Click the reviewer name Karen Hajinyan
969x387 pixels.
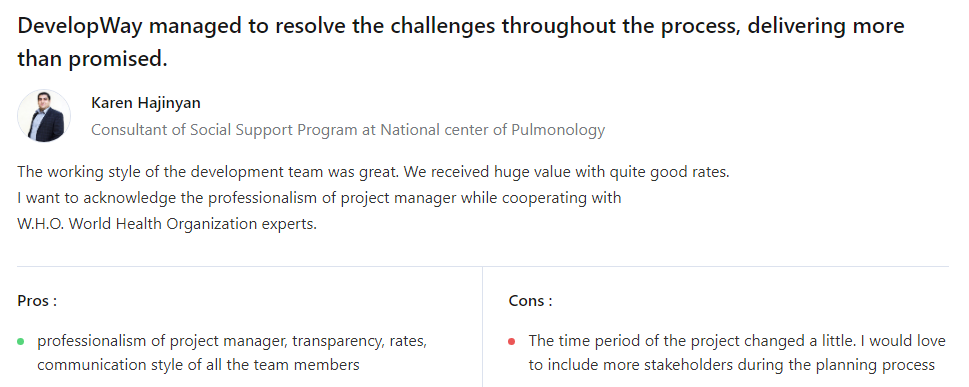point(146,103)
